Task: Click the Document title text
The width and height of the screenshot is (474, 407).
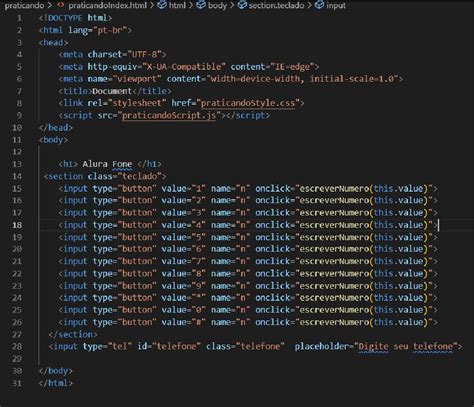Action: (x=112, y=91)
